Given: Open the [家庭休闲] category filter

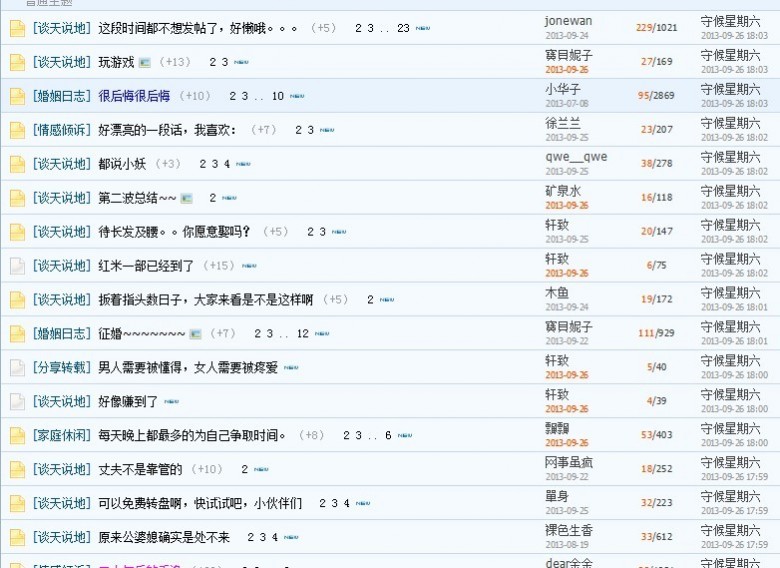Looking at the screenshot, I should coord(62,436).
